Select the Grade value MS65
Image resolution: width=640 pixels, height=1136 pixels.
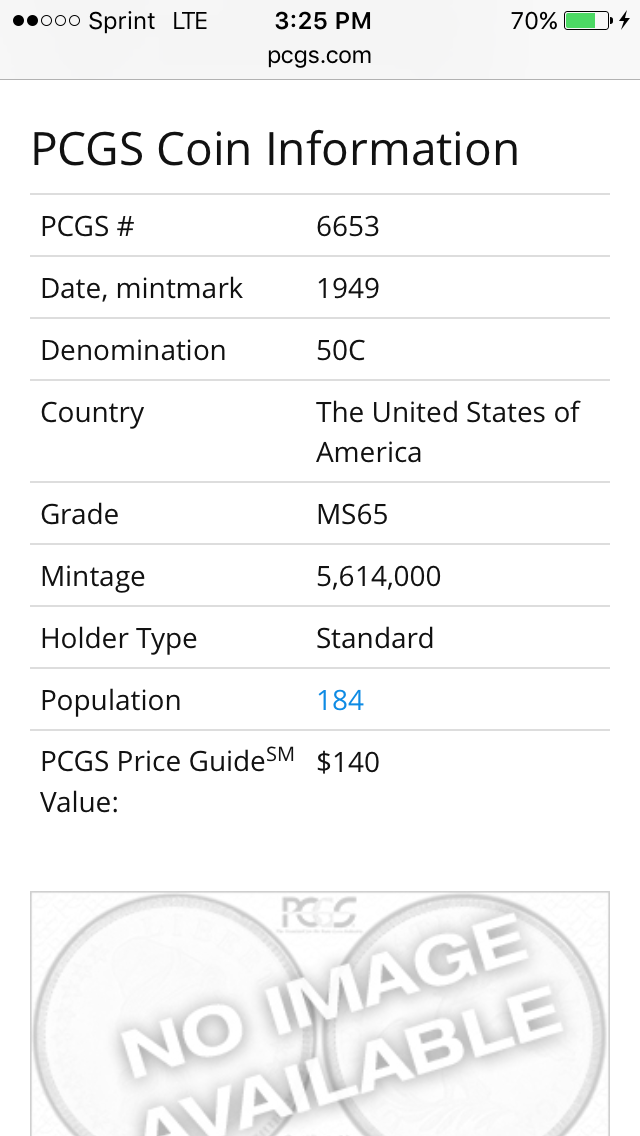[x=352, y=514]
